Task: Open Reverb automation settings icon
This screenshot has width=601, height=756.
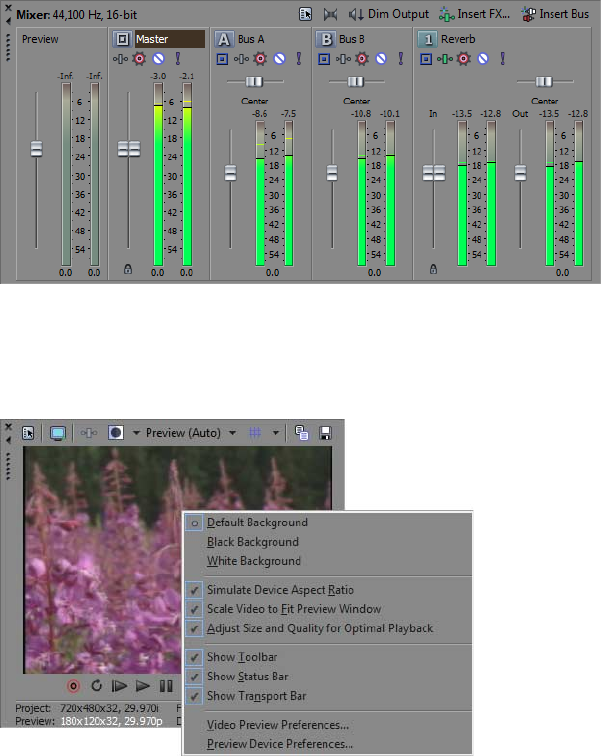Action: point(464,59)
